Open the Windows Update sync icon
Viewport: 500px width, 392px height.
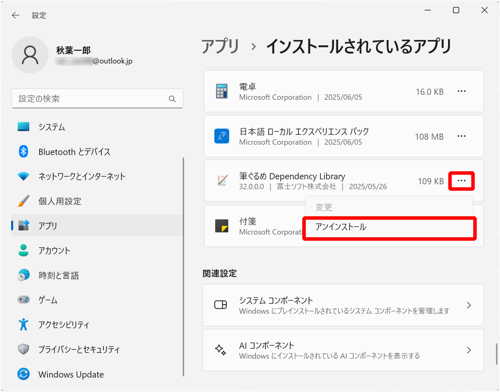click(x=23, y=374)
